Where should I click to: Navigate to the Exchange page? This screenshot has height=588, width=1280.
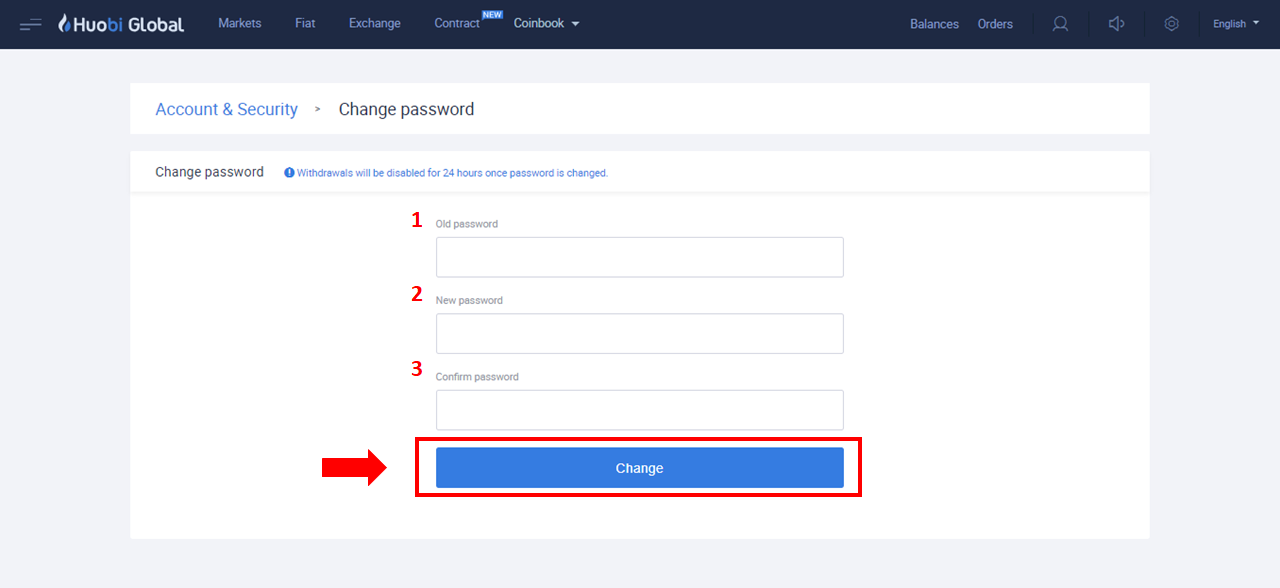375,23
